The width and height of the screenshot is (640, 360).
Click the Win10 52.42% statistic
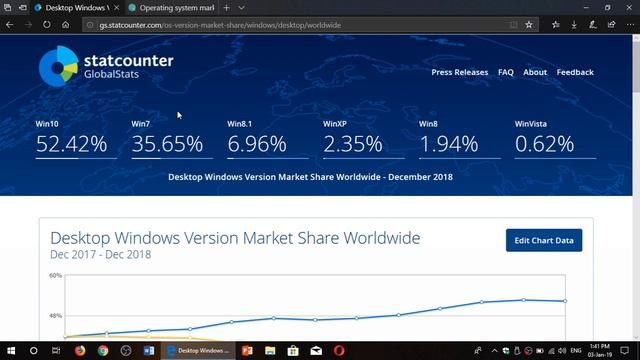[76, 139]
